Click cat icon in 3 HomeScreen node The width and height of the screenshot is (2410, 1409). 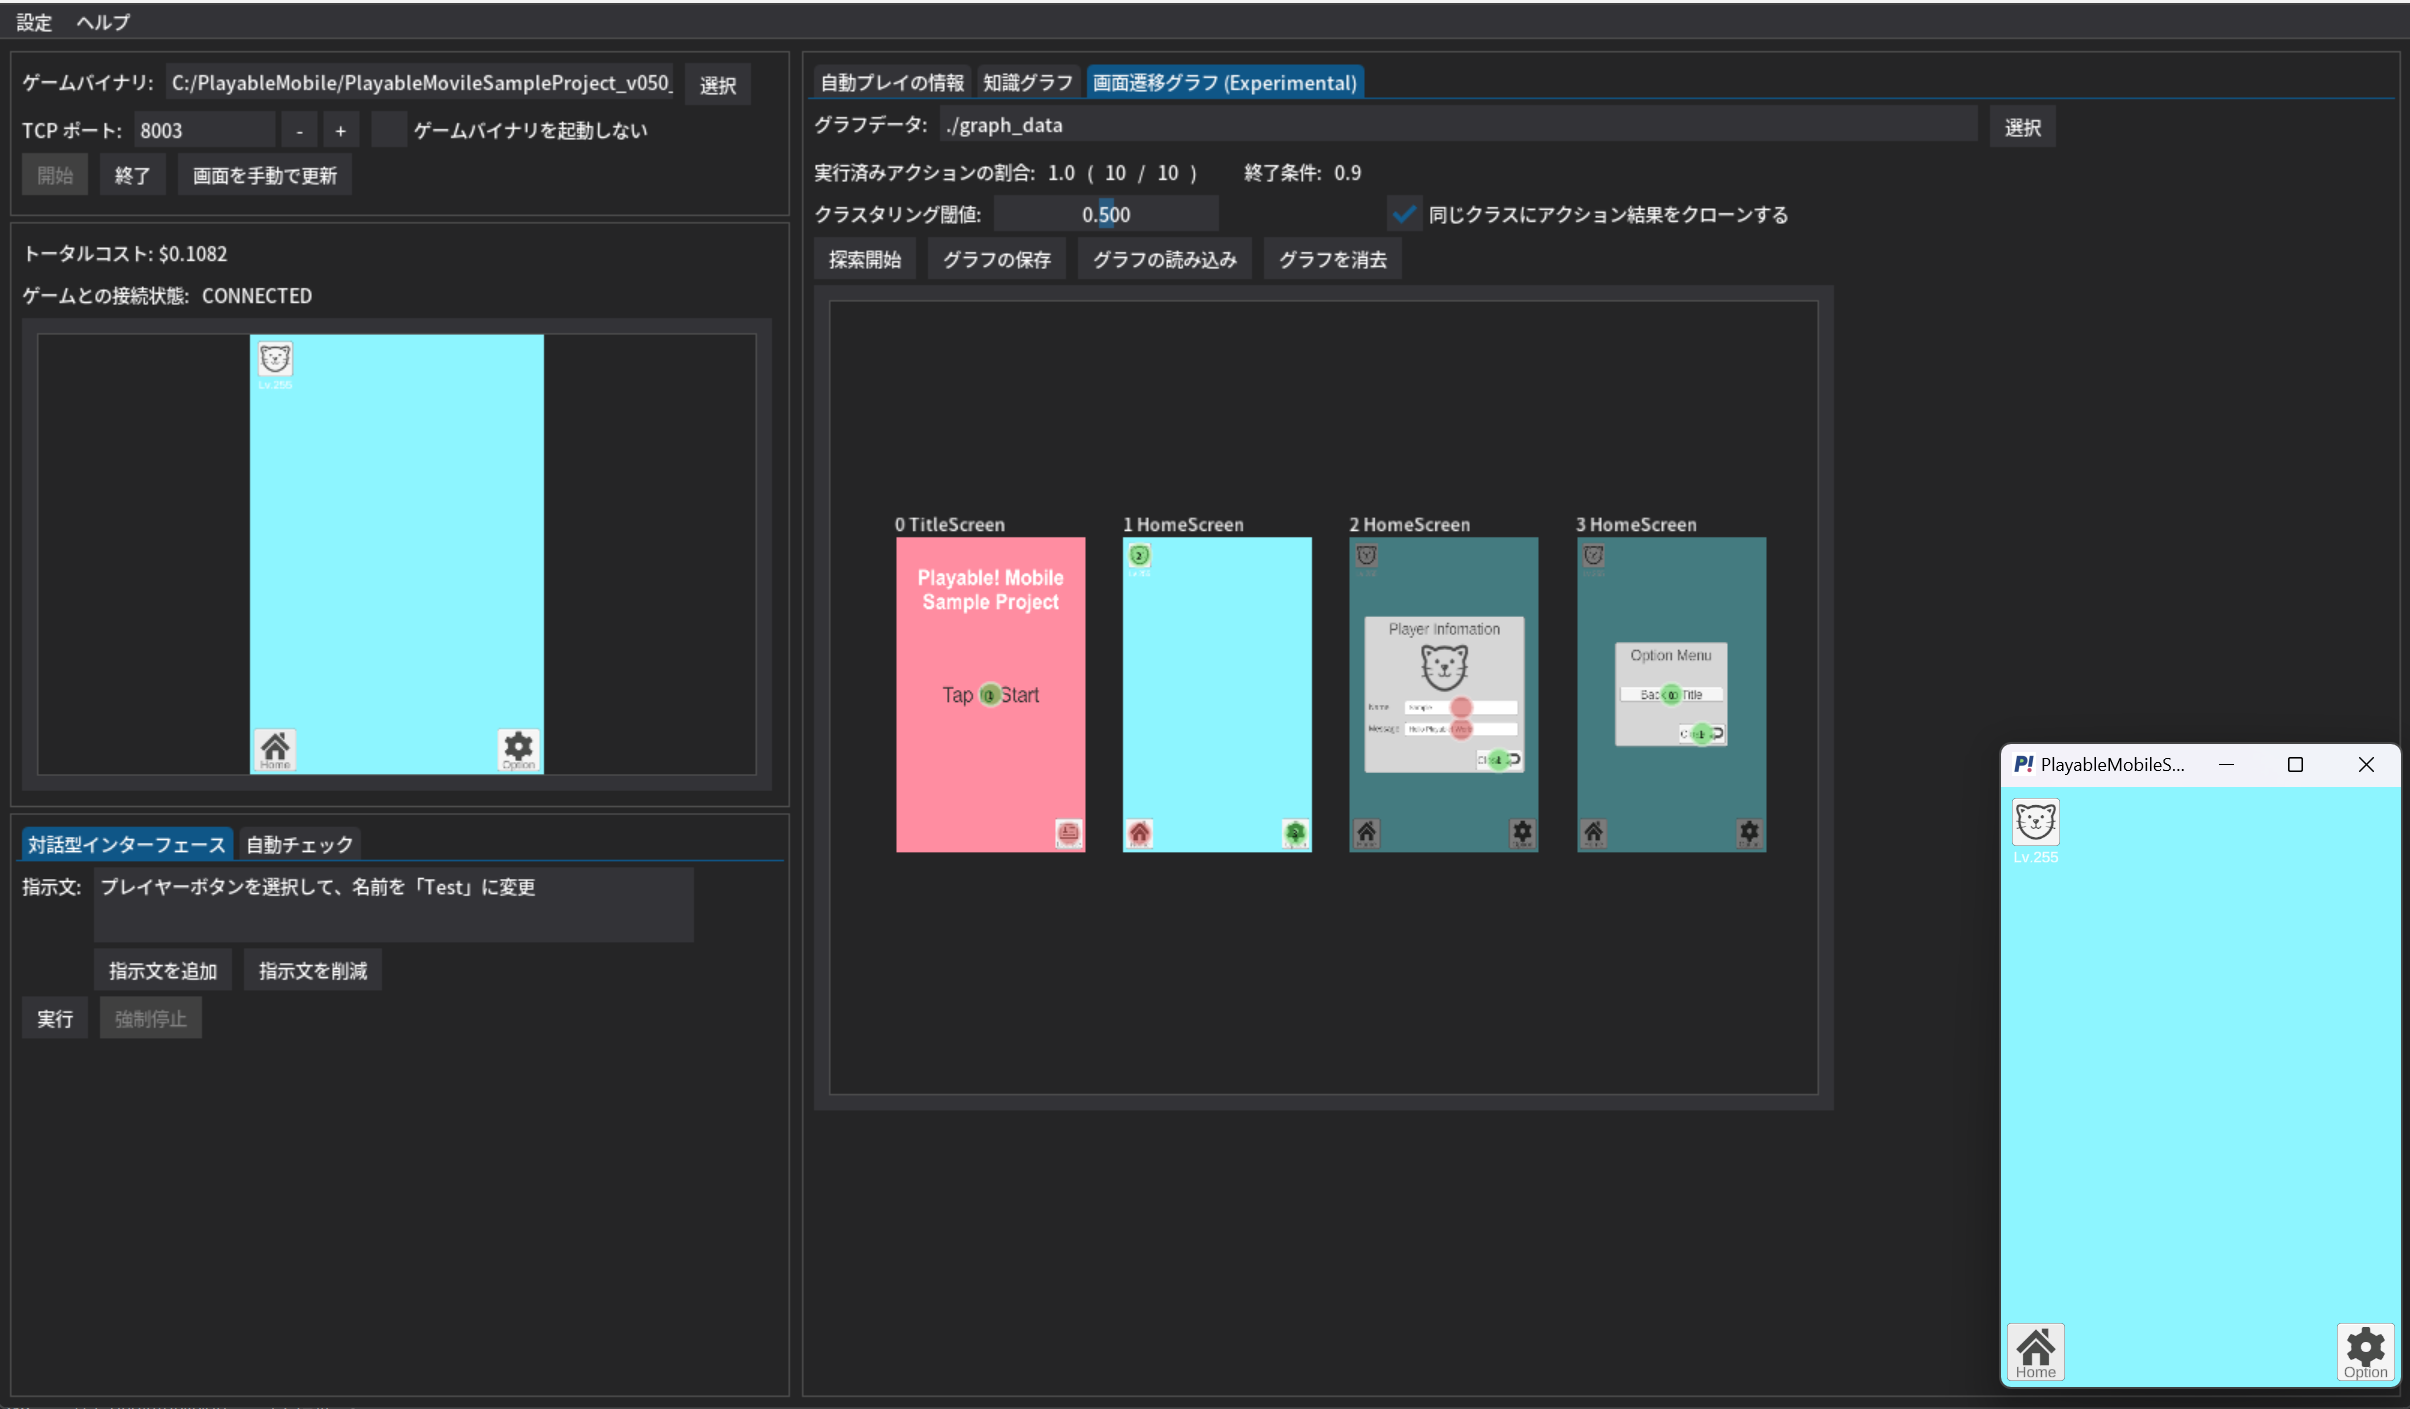click(x=1594, y=555)
